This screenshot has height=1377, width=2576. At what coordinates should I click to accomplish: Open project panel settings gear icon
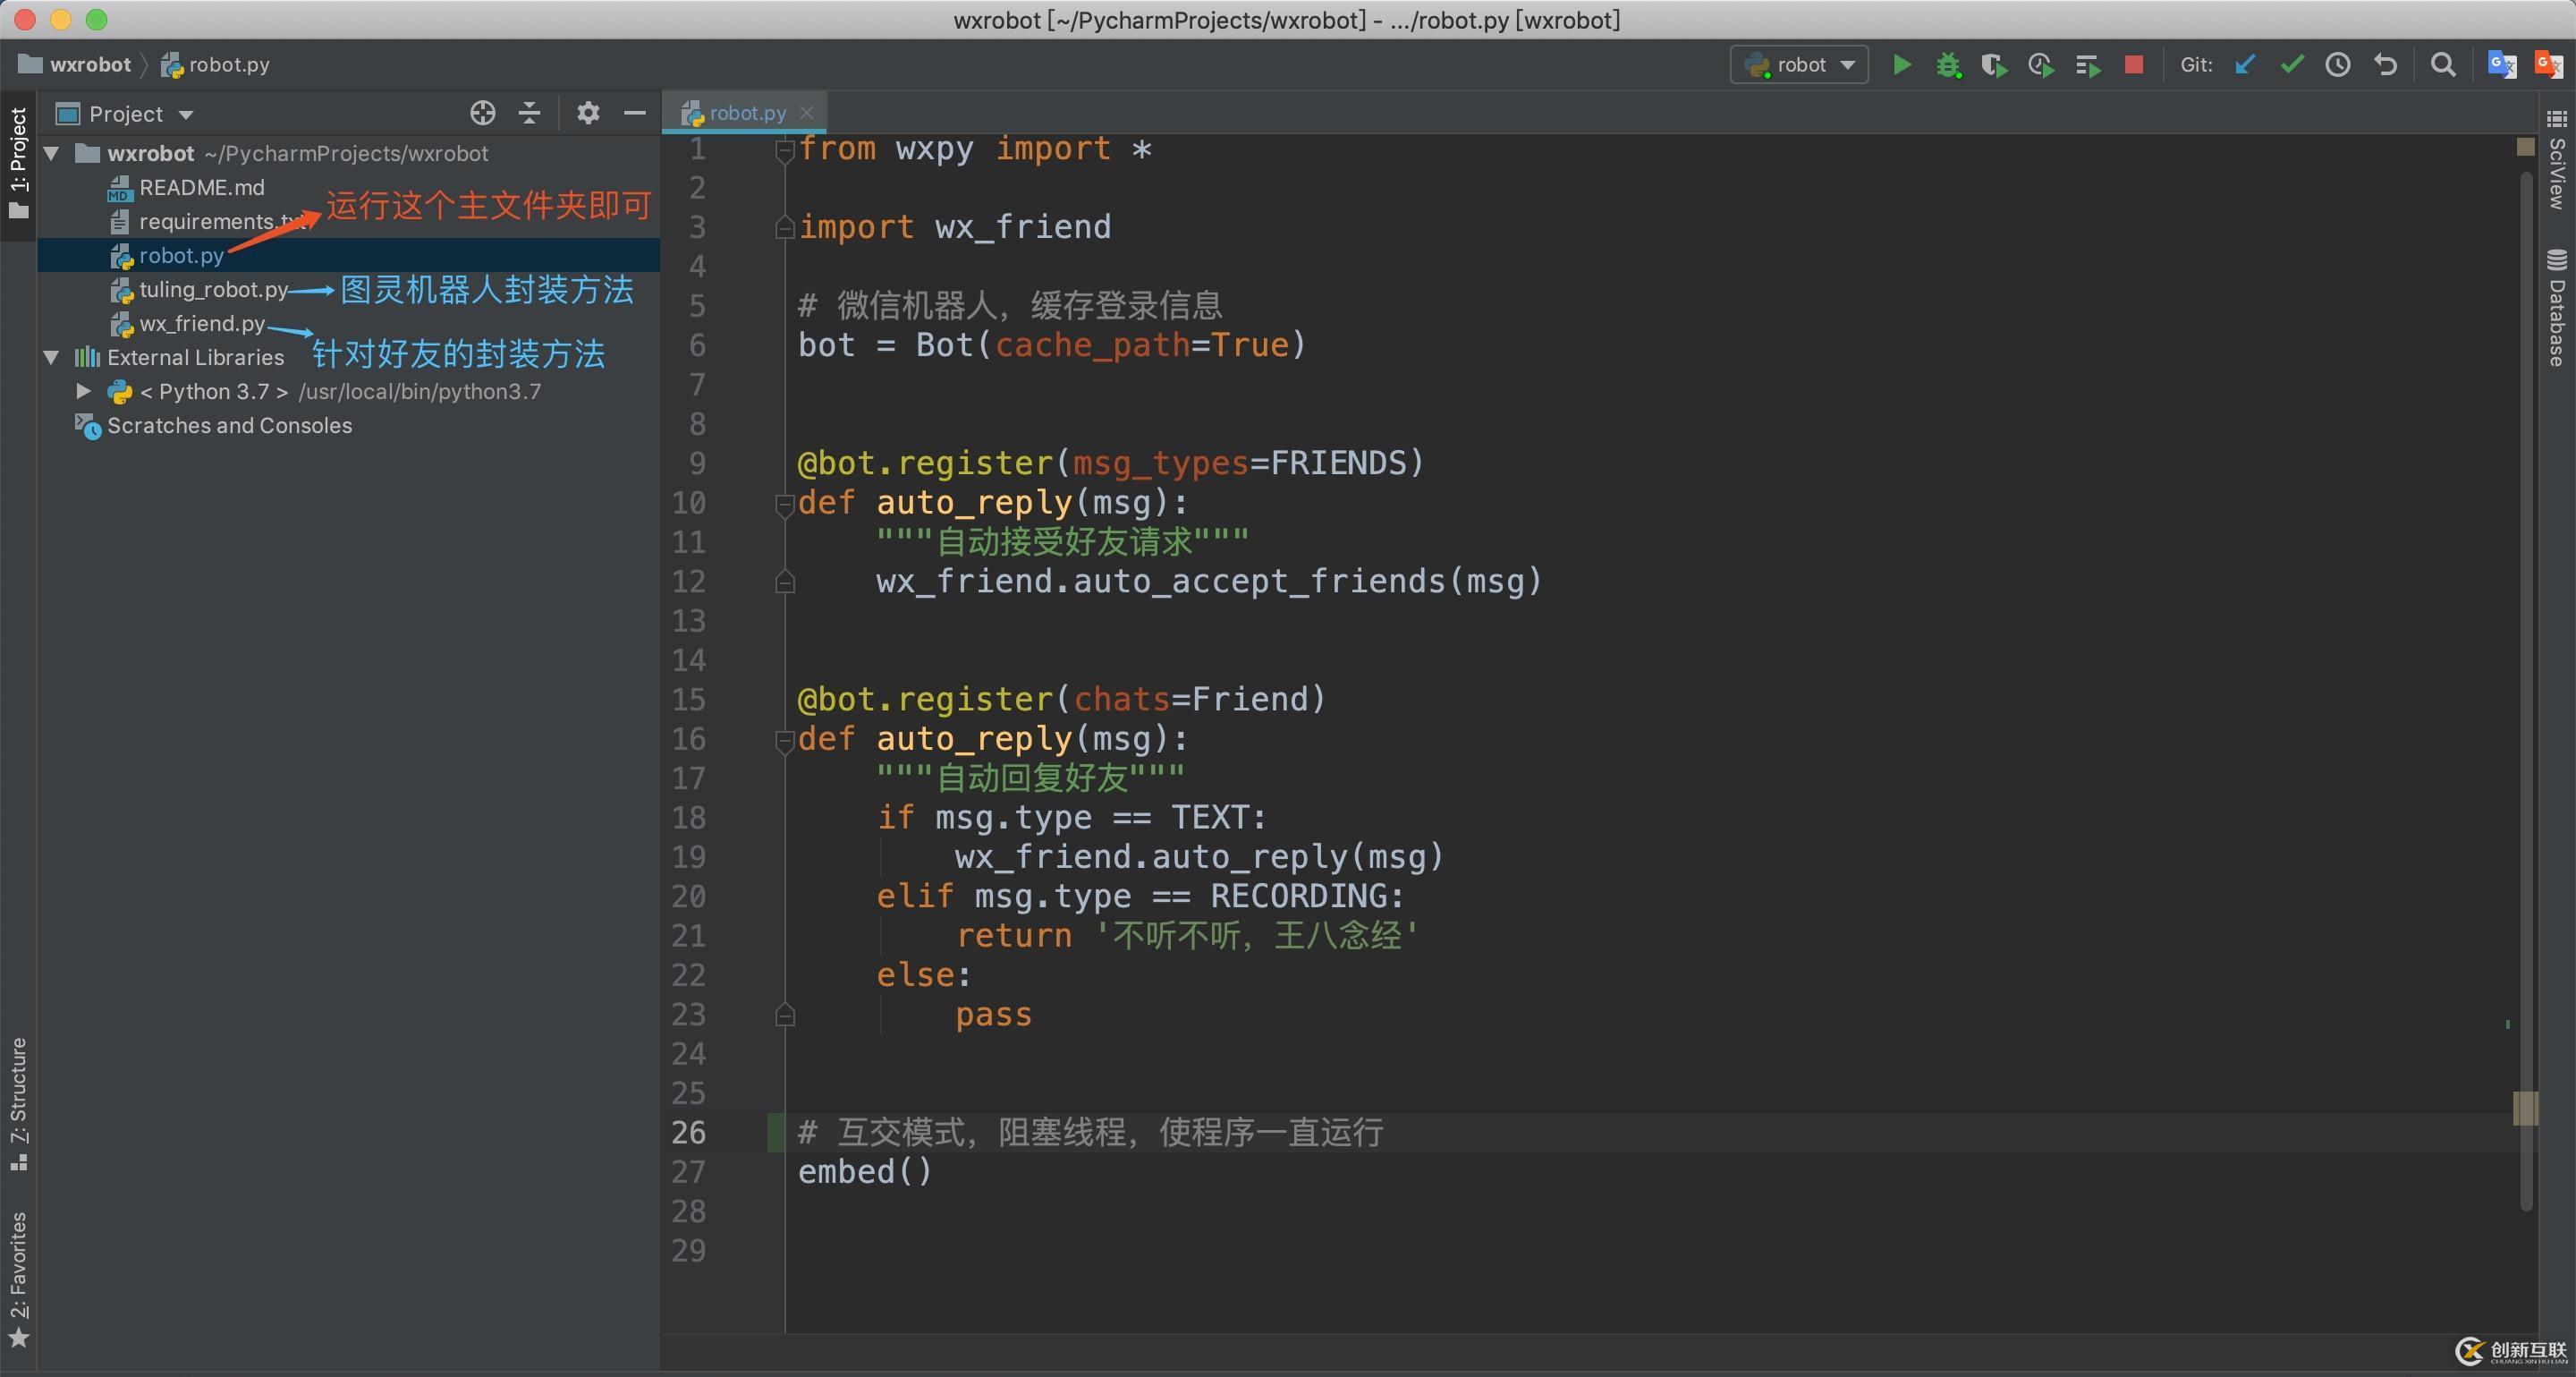pyautogui.click(x=588, y=113)
